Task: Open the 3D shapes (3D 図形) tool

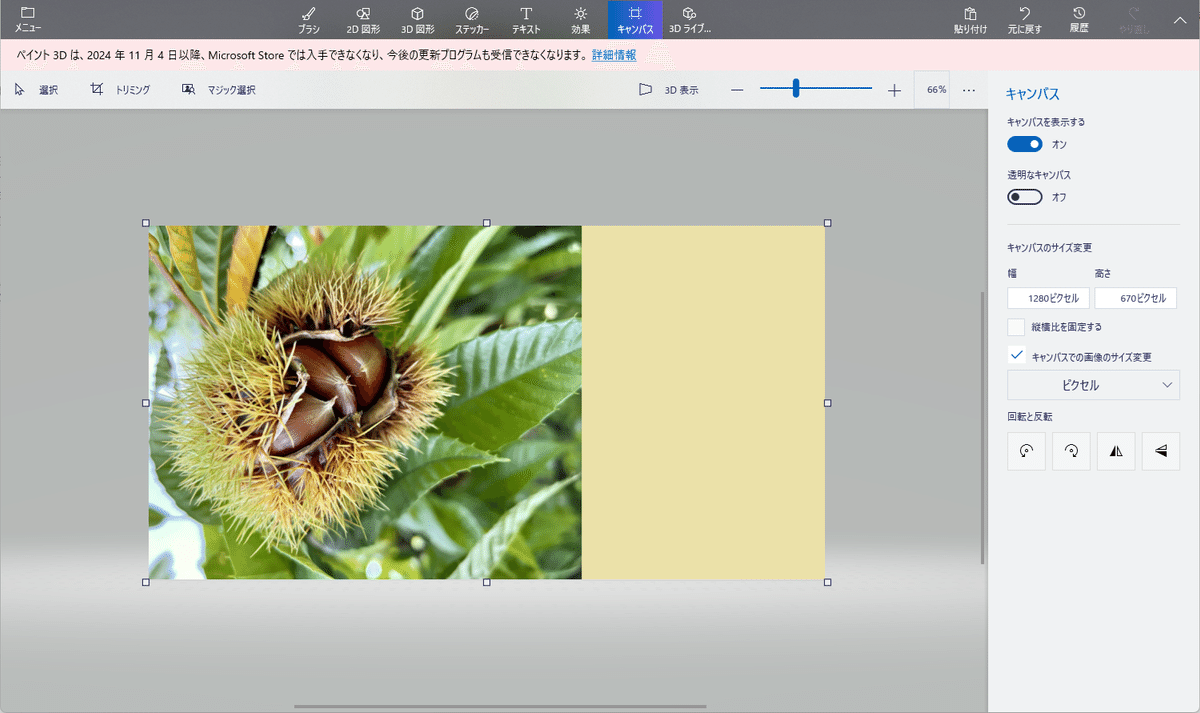Action: point(418,19)
